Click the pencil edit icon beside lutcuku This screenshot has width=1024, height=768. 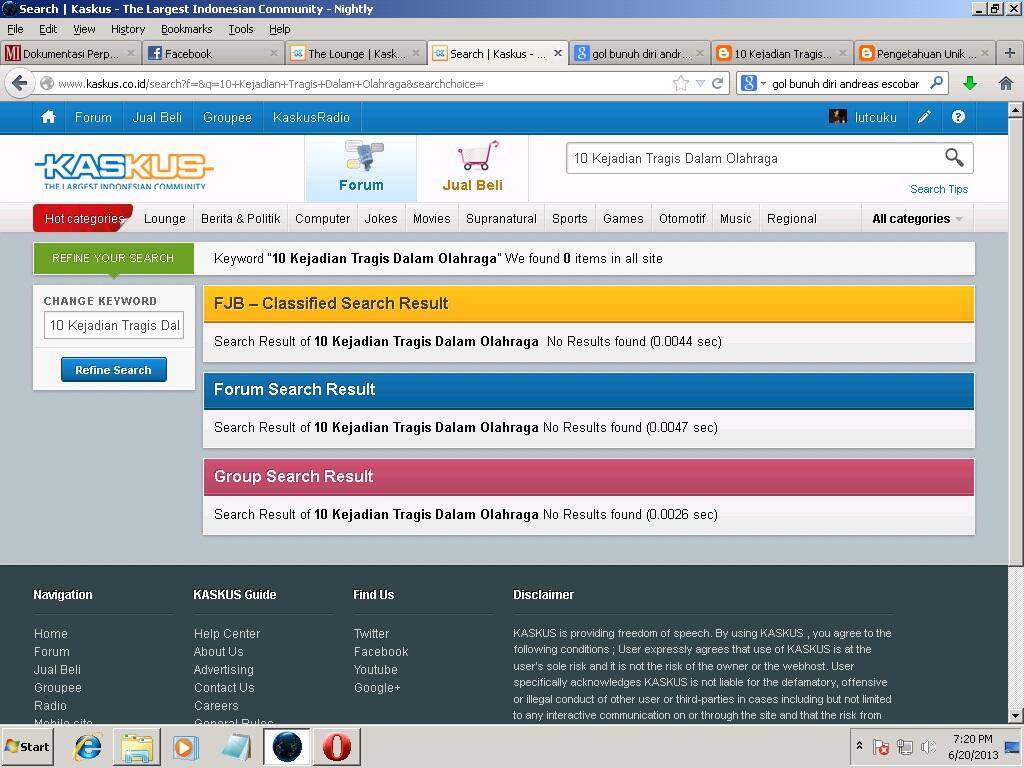tap(924, 118)
